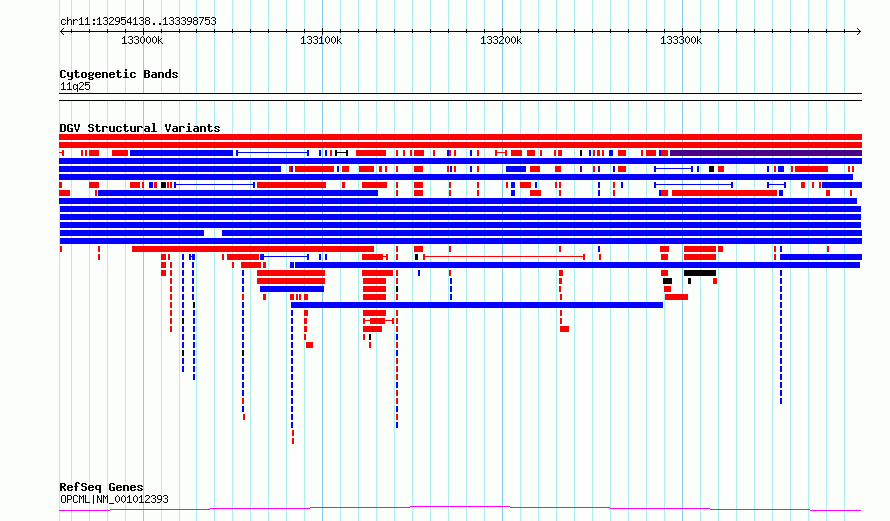The height and width of the screenshot is (521, 890).
Task: Select the purple structural variant bar
Action: tap(766, 153)
